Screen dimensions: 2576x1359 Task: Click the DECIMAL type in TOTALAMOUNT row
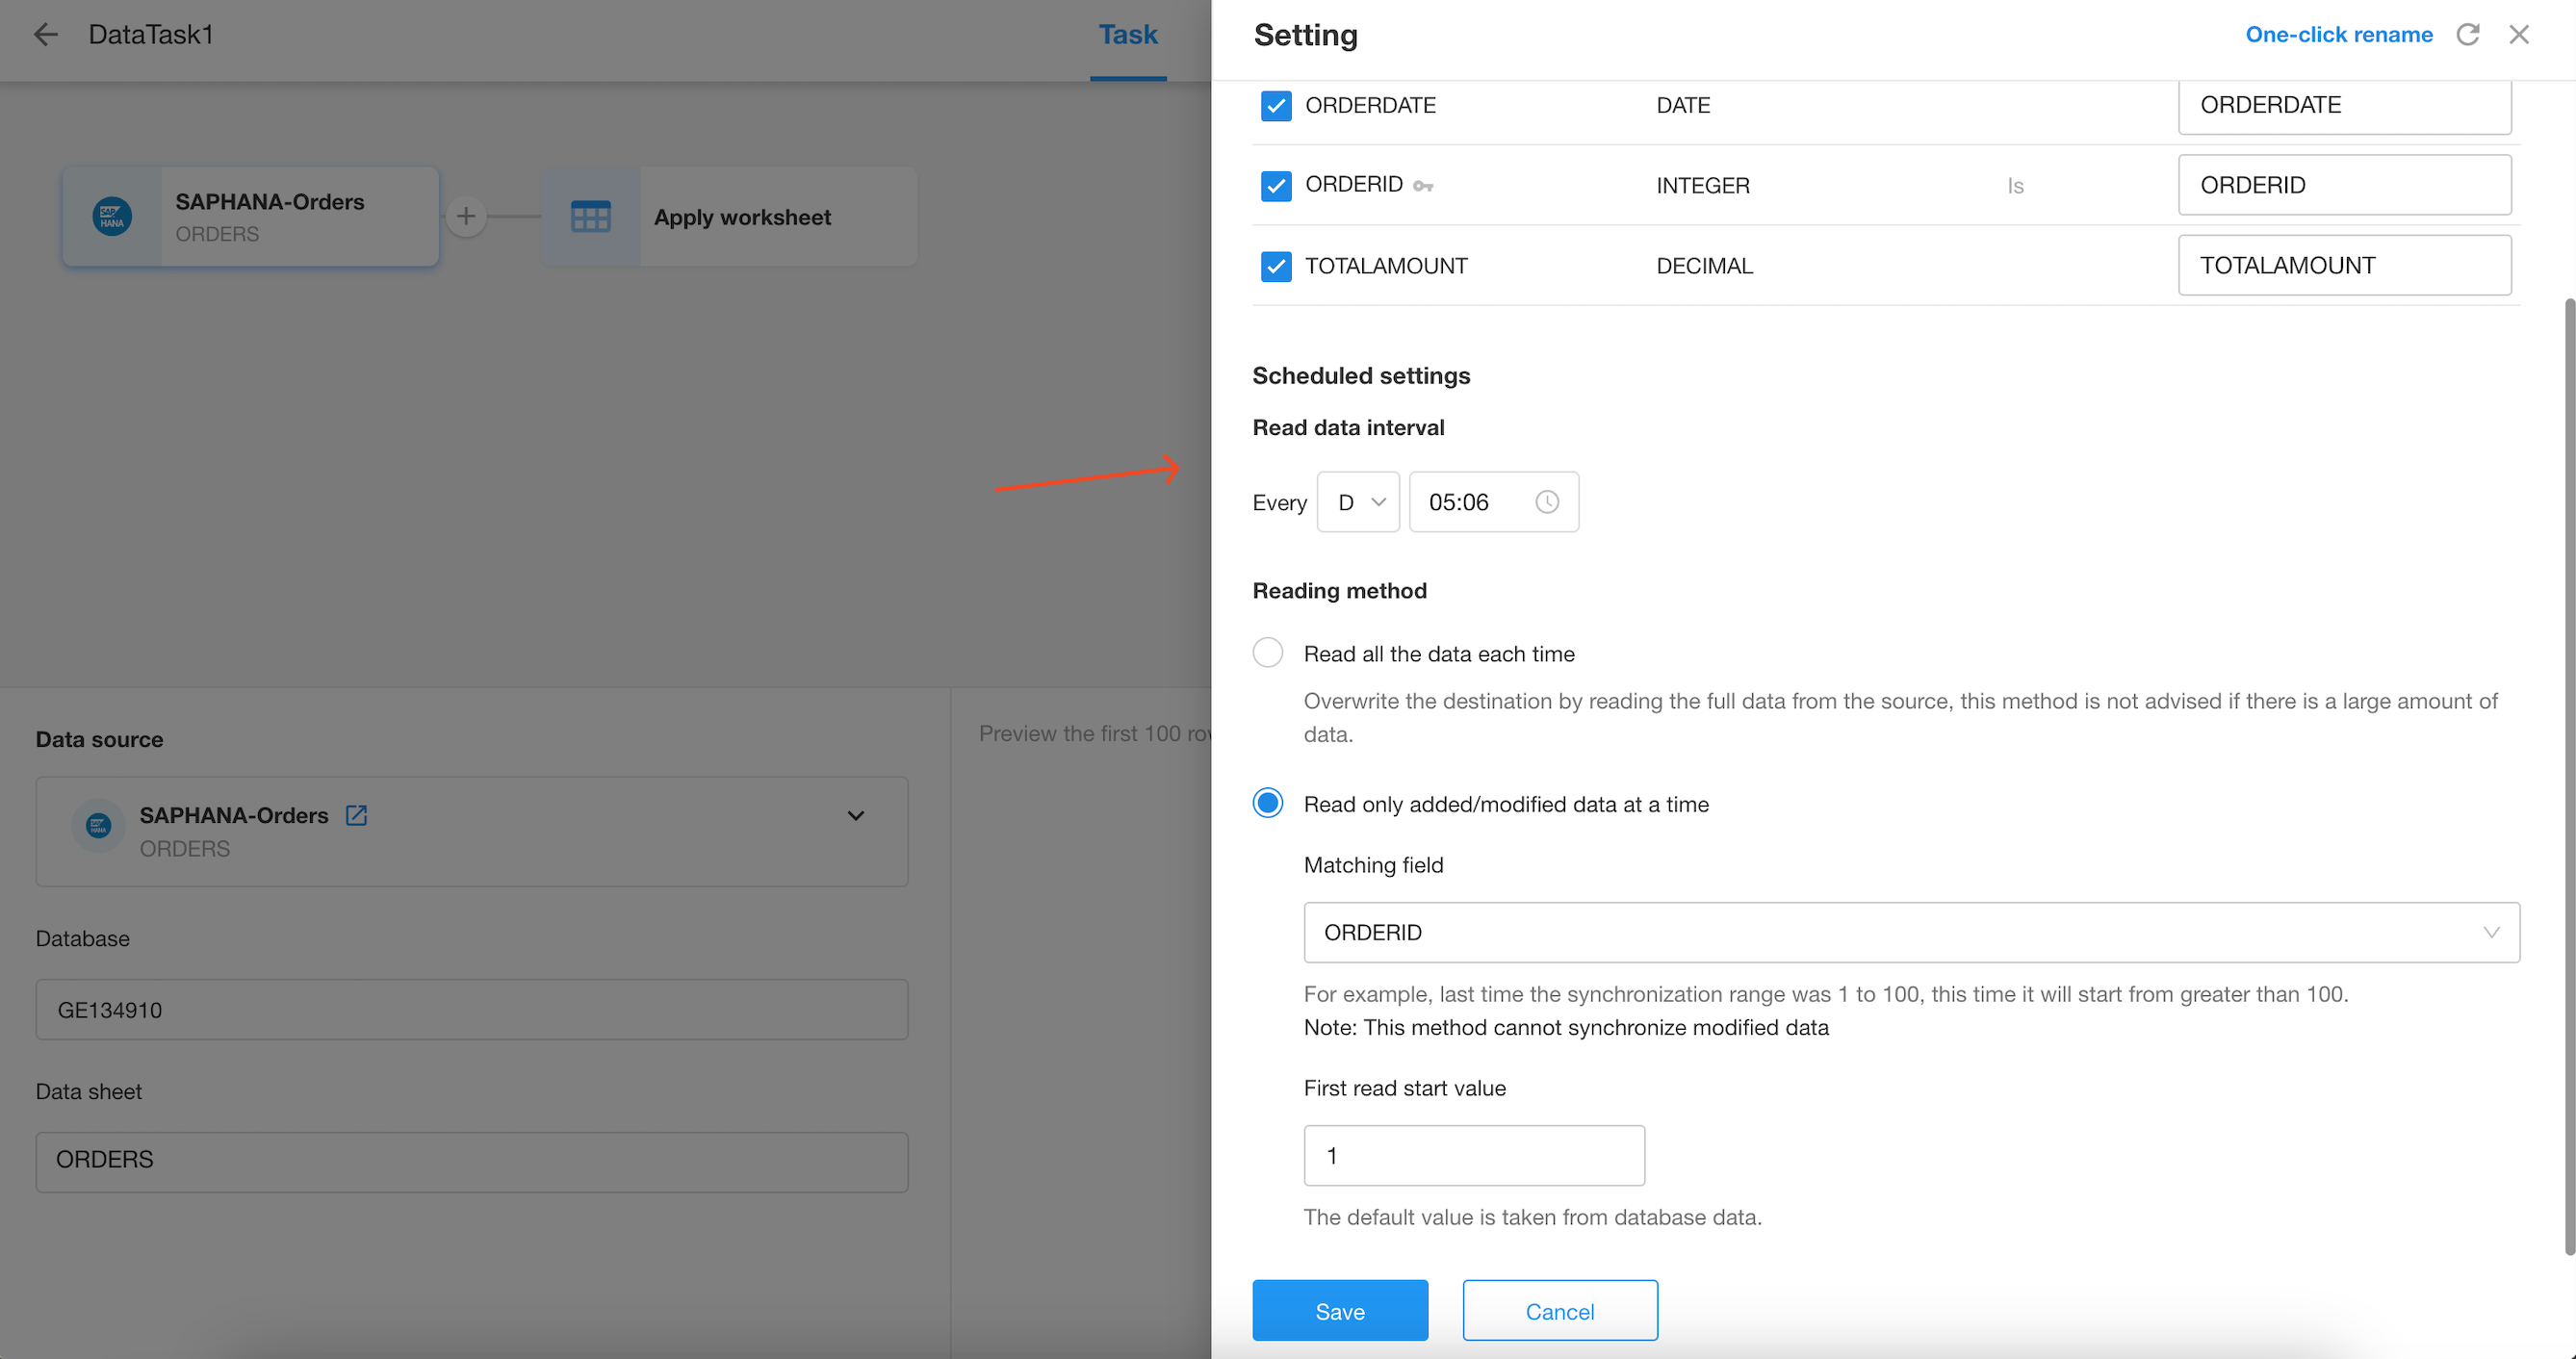1704,266
